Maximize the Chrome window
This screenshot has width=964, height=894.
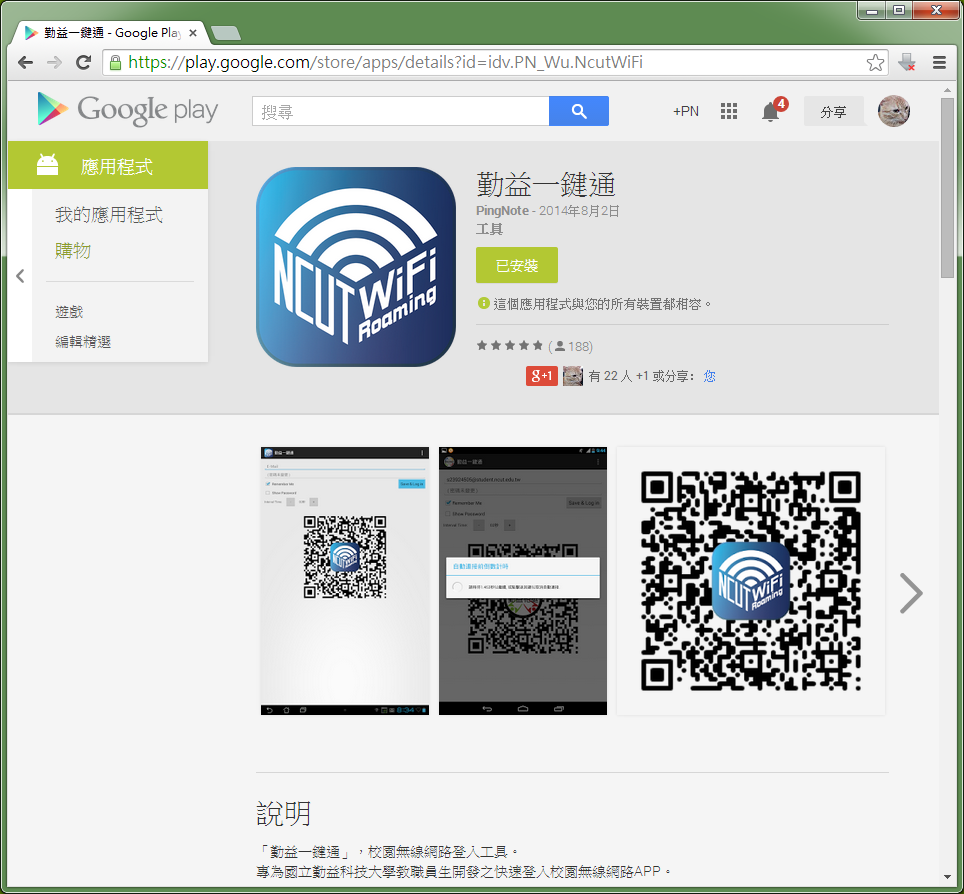click(899, 10)
